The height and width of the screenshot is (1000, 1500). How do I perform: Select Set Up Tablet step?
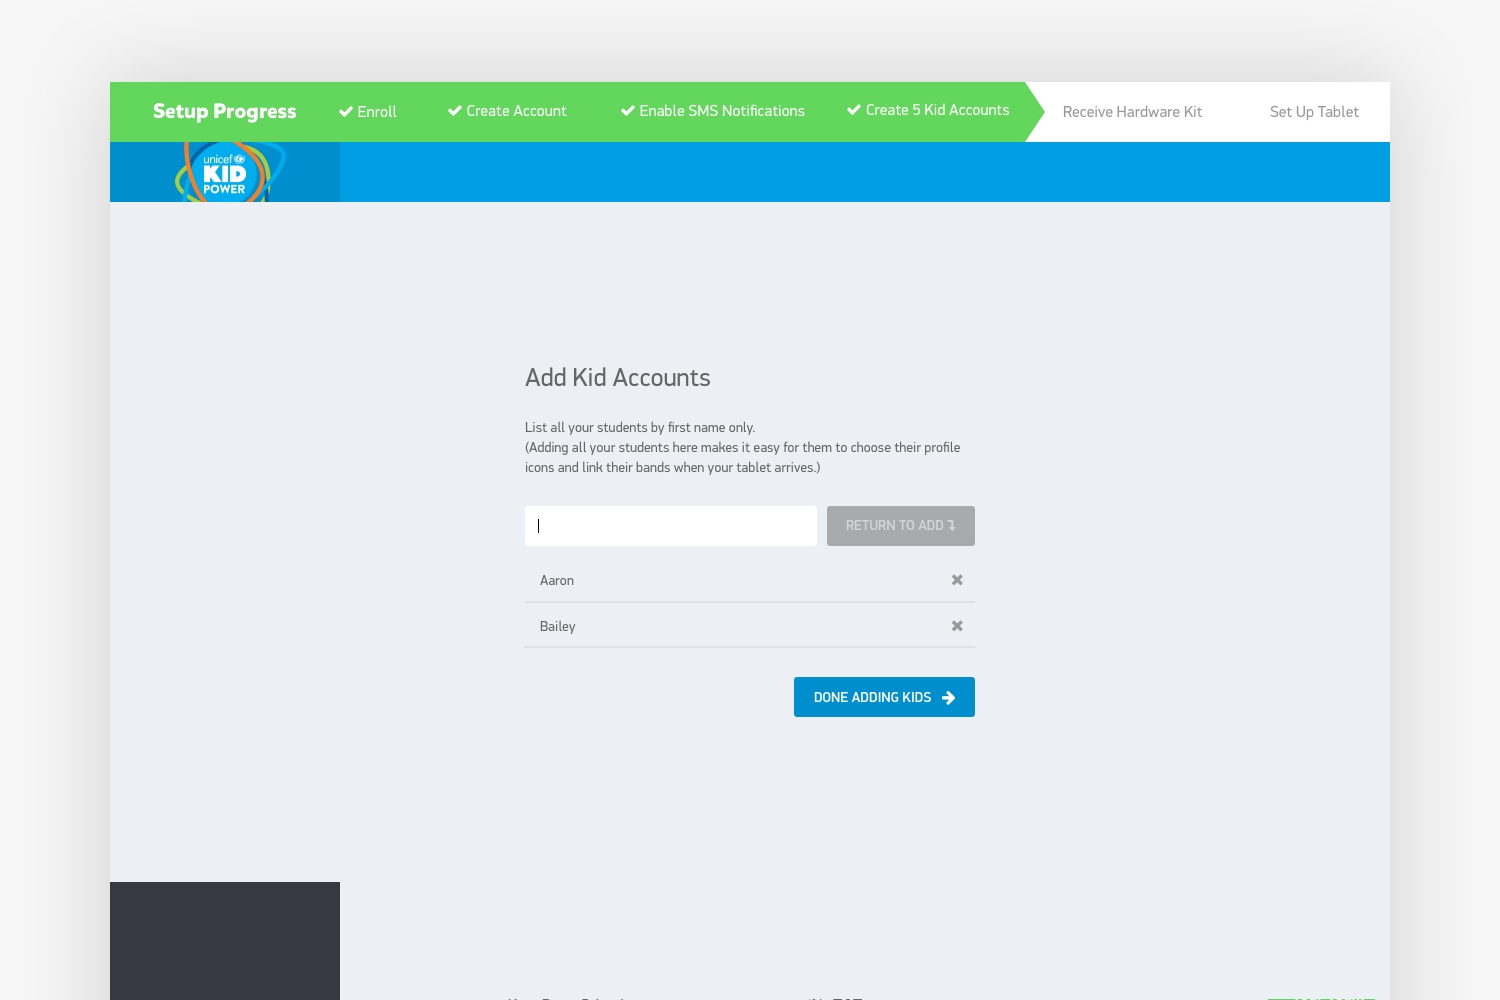1314,112
